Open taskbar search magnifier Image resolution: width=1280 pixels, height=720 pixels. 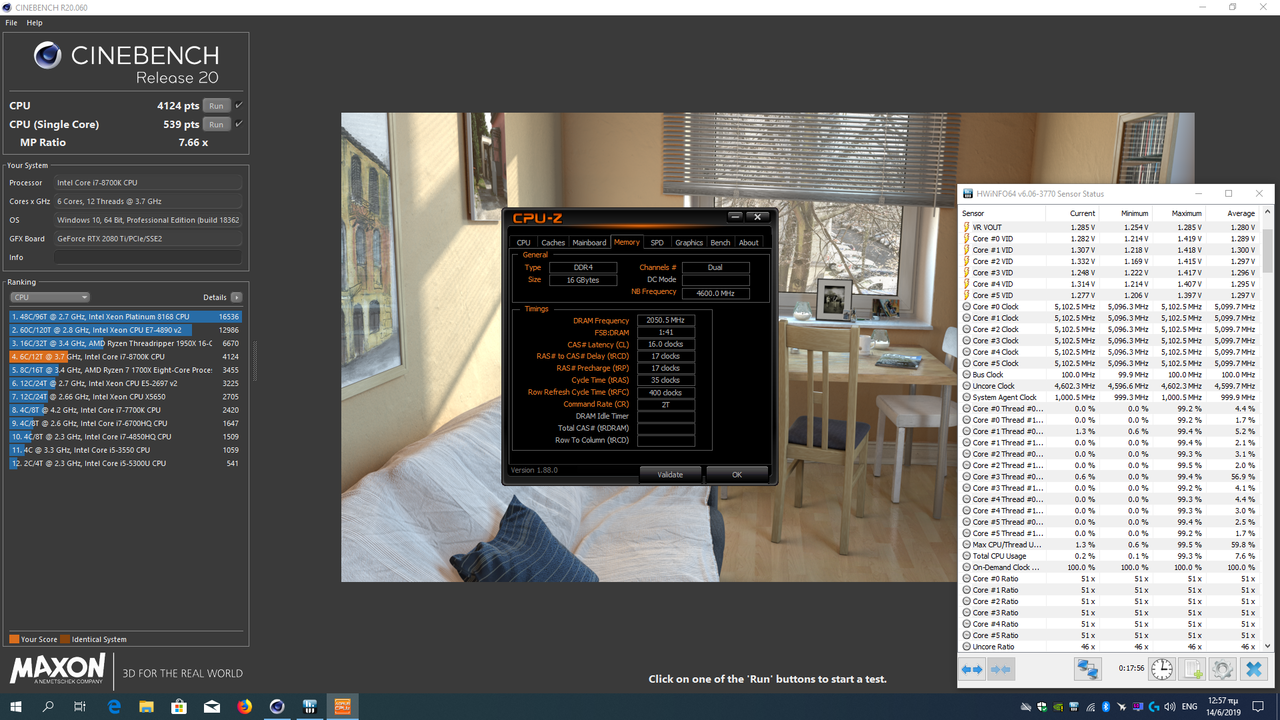coord(48,706)
